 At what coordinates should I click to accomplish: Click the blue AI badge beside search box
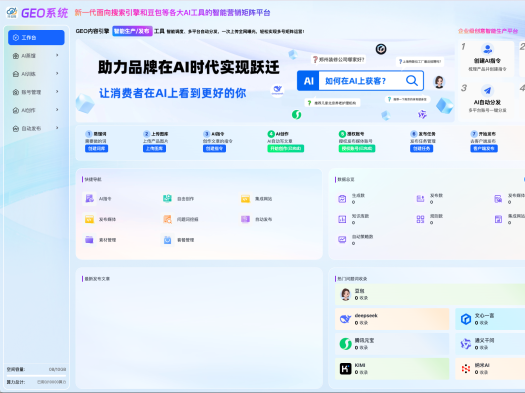tap(308, 81)
